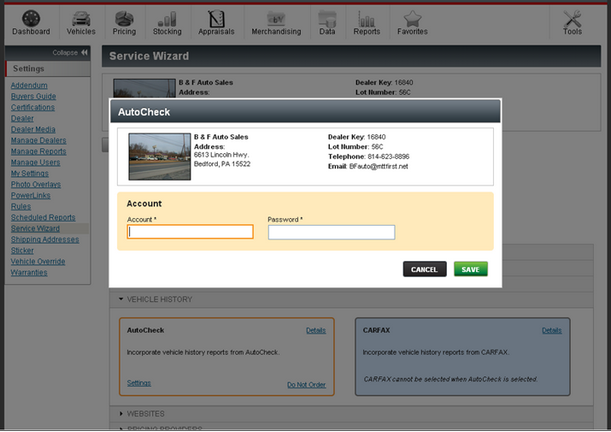Open AutoCheck Details link
The height and width of the screenshot is (432, 611).
[x=316, y=330]
